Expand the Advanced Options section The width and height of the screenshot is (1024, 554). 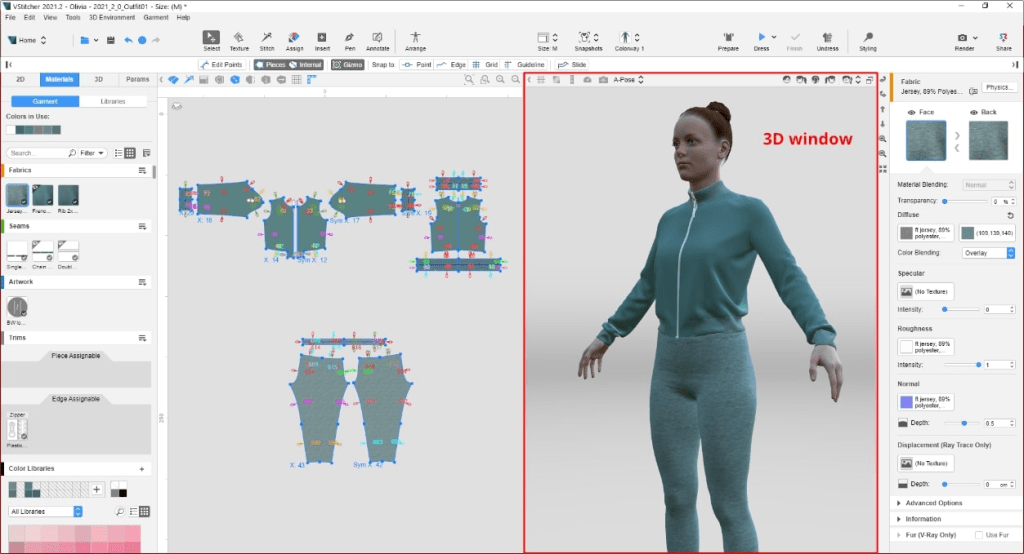934,503
